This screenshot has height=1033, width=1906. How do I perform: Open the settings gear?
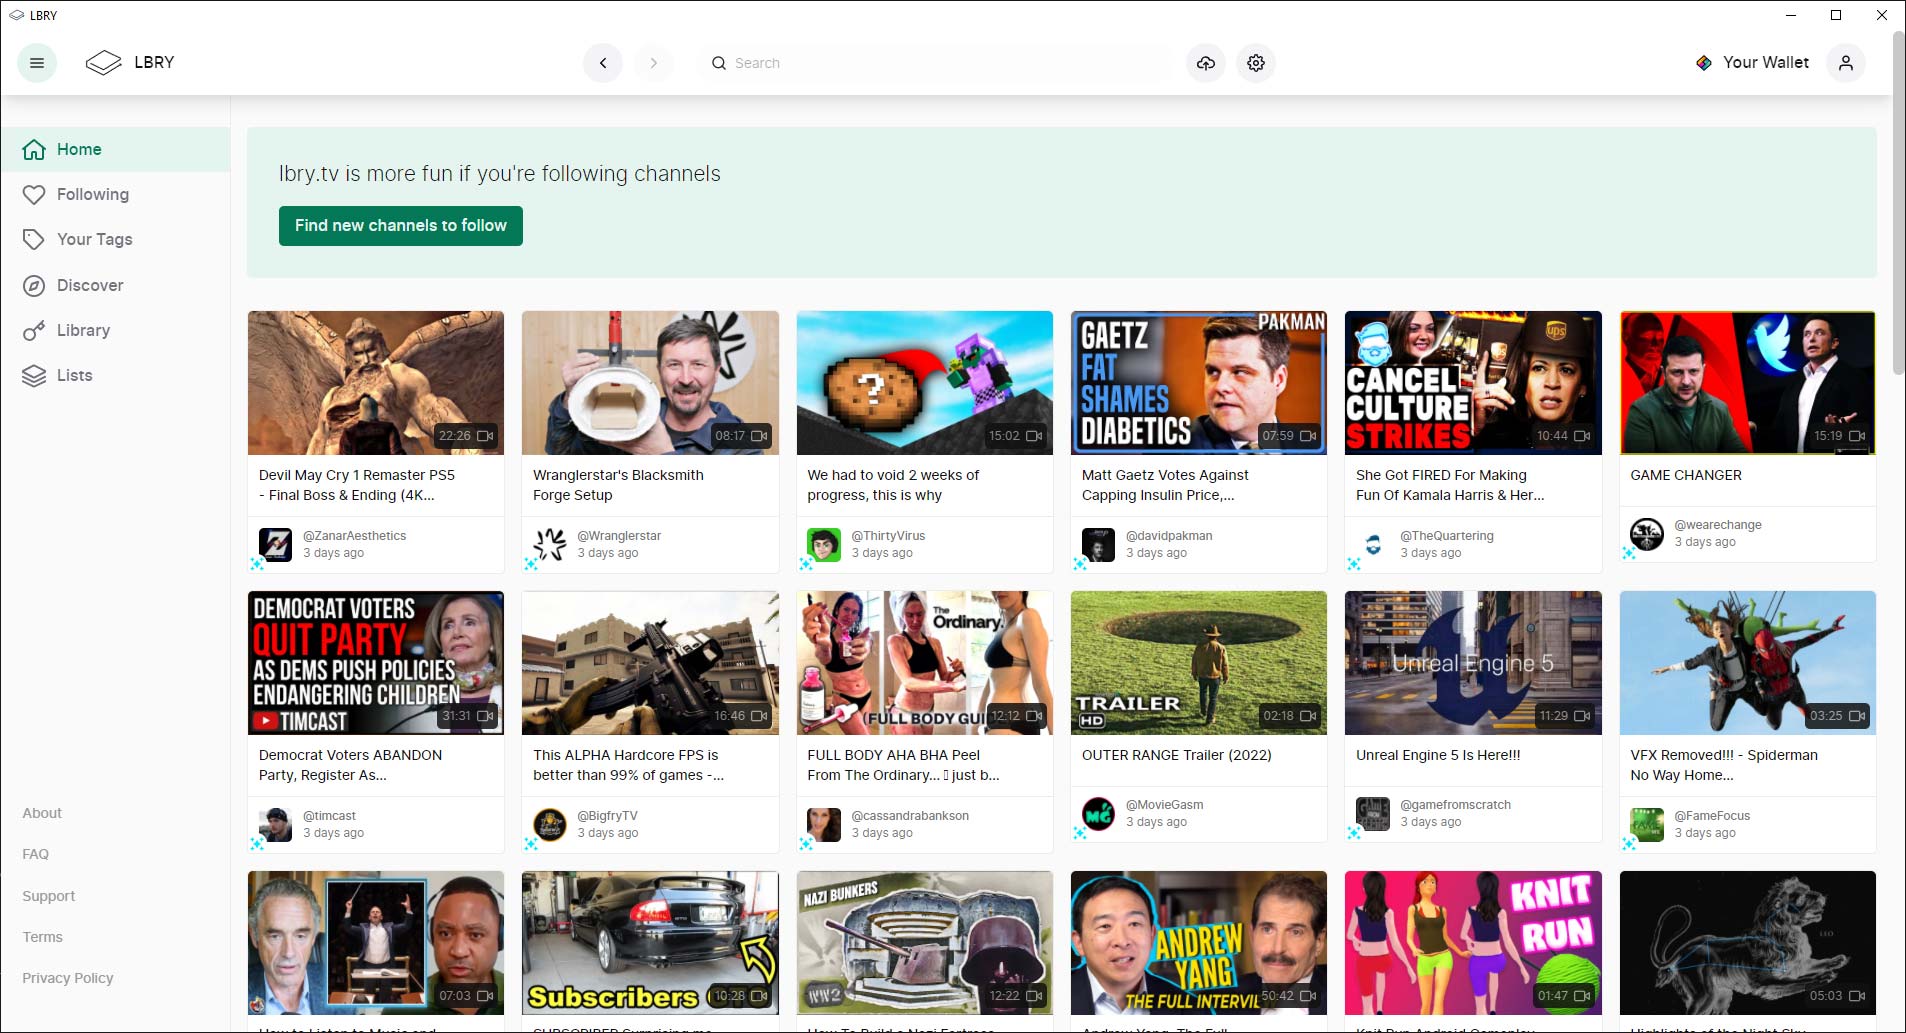[x=1256, y=63]
